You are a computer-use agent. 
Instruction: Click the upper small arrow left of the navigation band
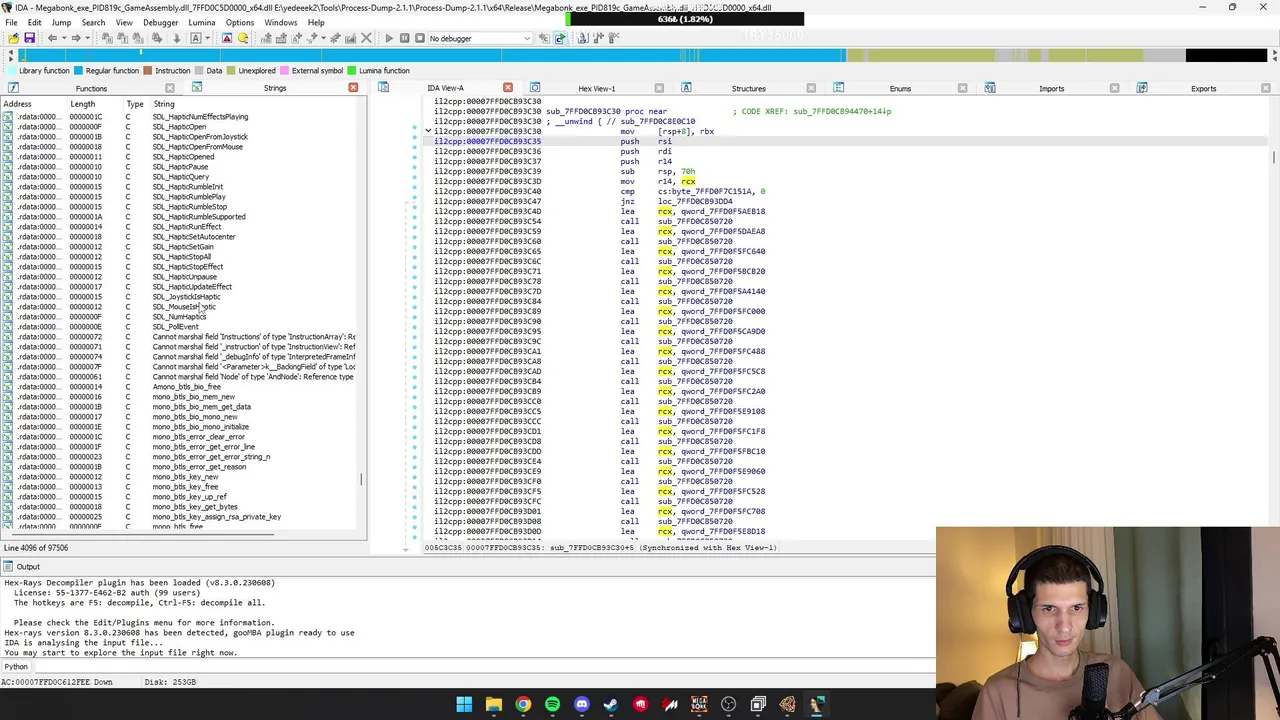click(x=10, y=52)
